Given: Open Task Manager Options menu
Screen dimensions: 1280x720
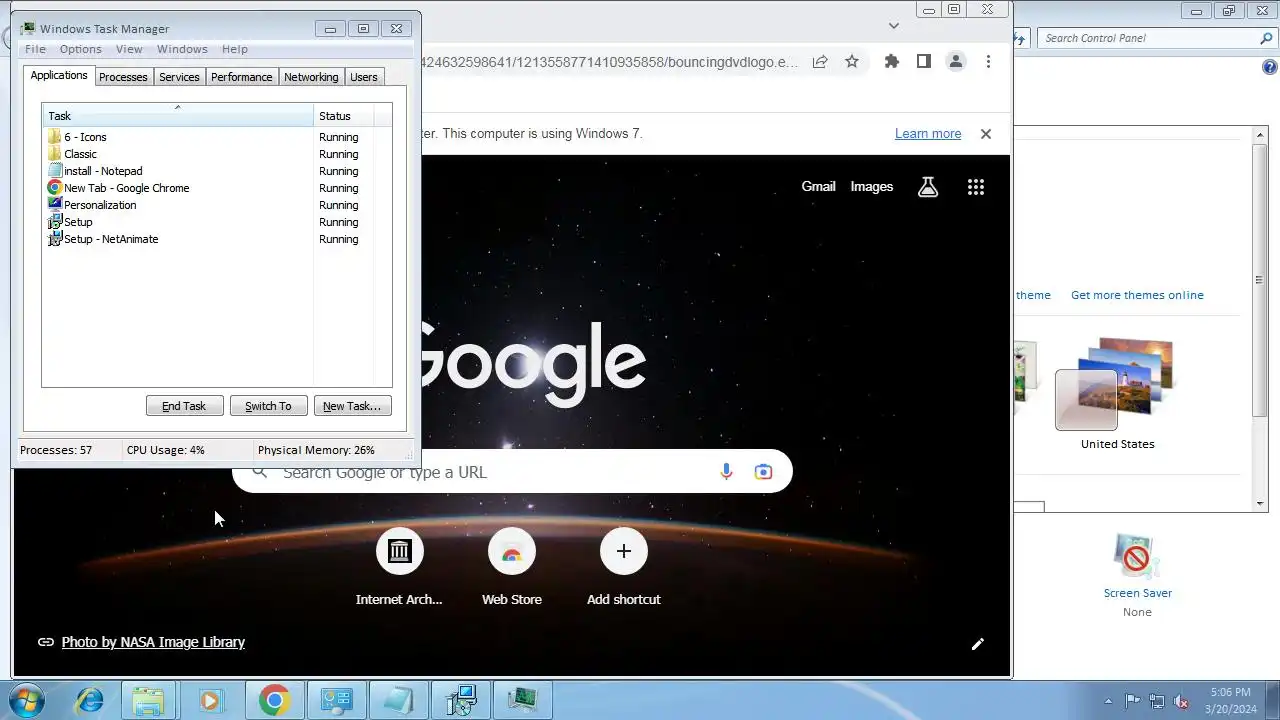Looking at the screenshot, I should (x=80, y=49).
